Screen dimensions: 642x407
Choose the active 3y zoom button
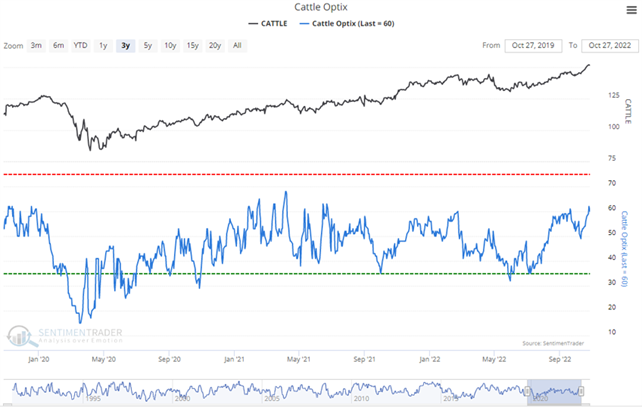pos(127,45)
